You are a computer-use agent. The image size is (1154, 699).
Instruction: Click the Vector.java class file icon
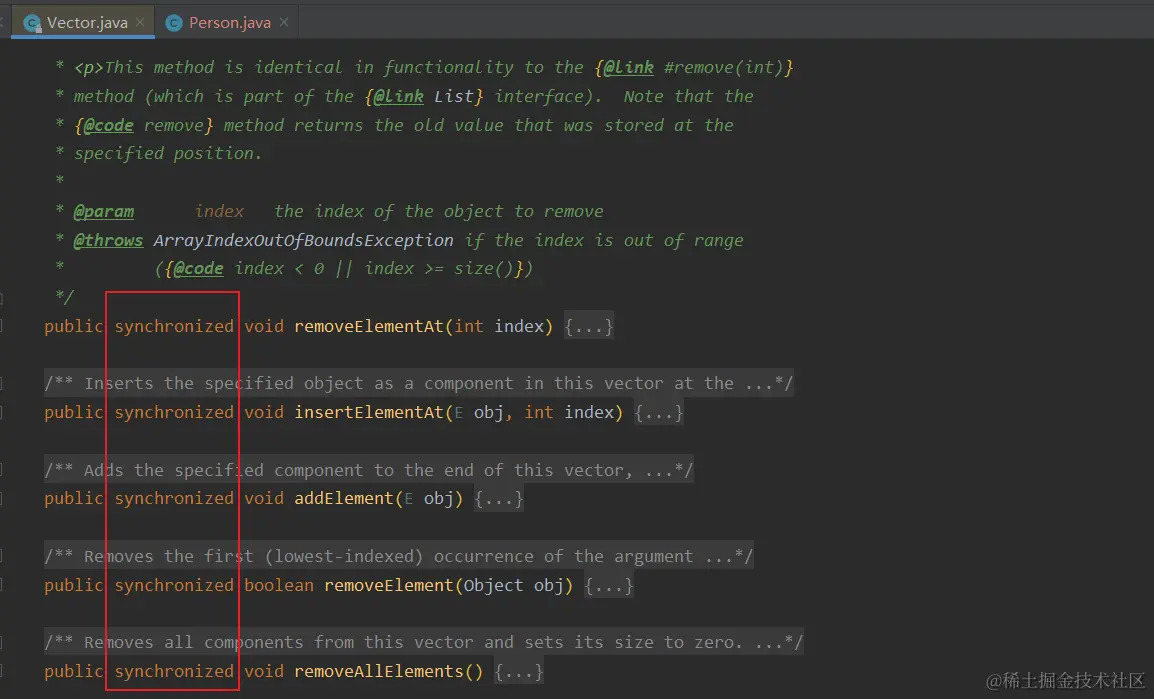click(32, 24)
